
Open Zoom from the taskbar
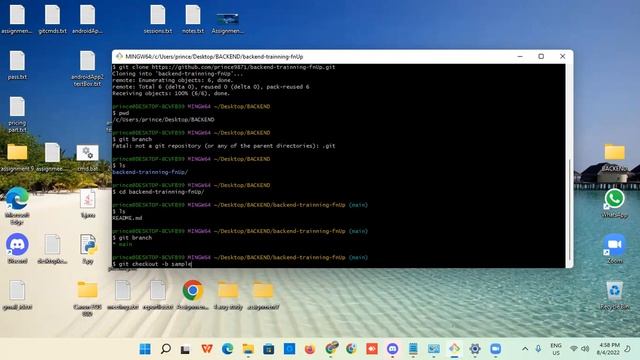pos(496,349)
